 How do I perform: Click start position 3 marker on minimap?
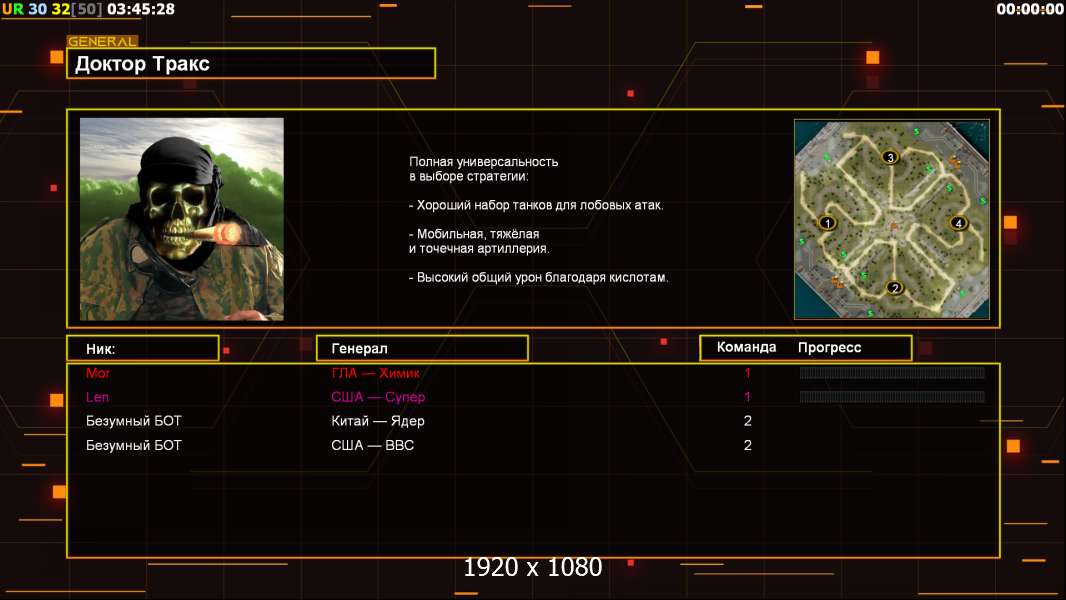tap(890, 157)
